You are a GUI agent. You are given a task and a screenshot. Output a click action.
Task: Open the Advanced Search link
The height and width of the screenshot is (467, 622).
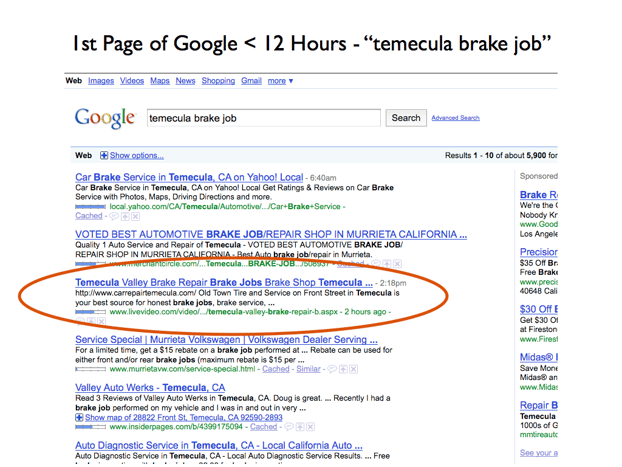point(455,118)
